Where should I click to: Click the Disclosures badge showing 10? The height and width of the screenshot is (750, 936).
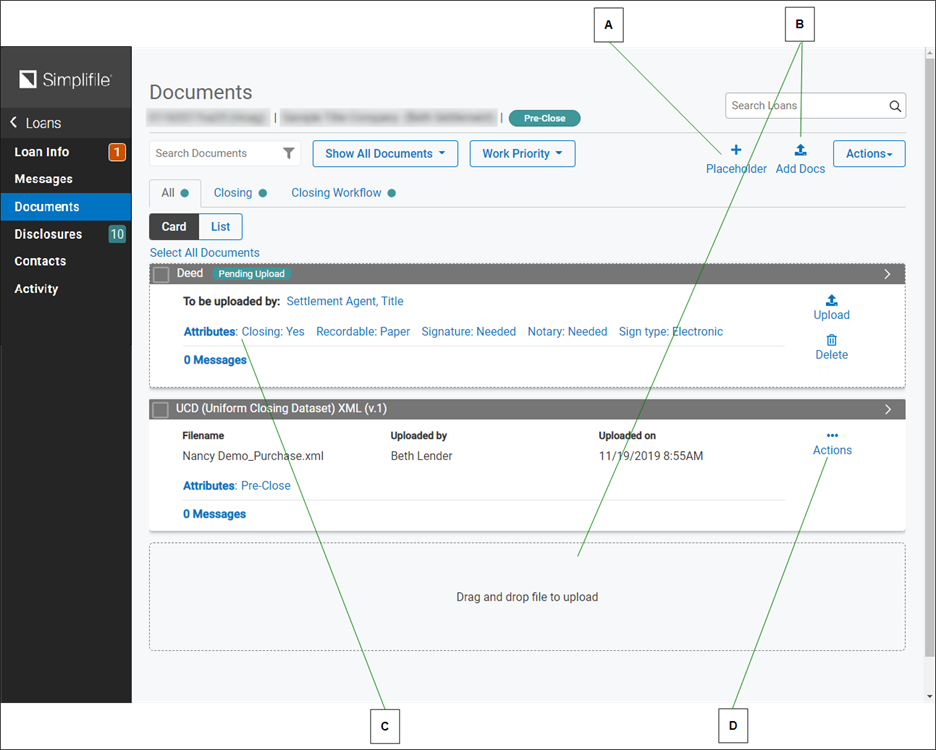pyautogui.click(x=117, y=234)
